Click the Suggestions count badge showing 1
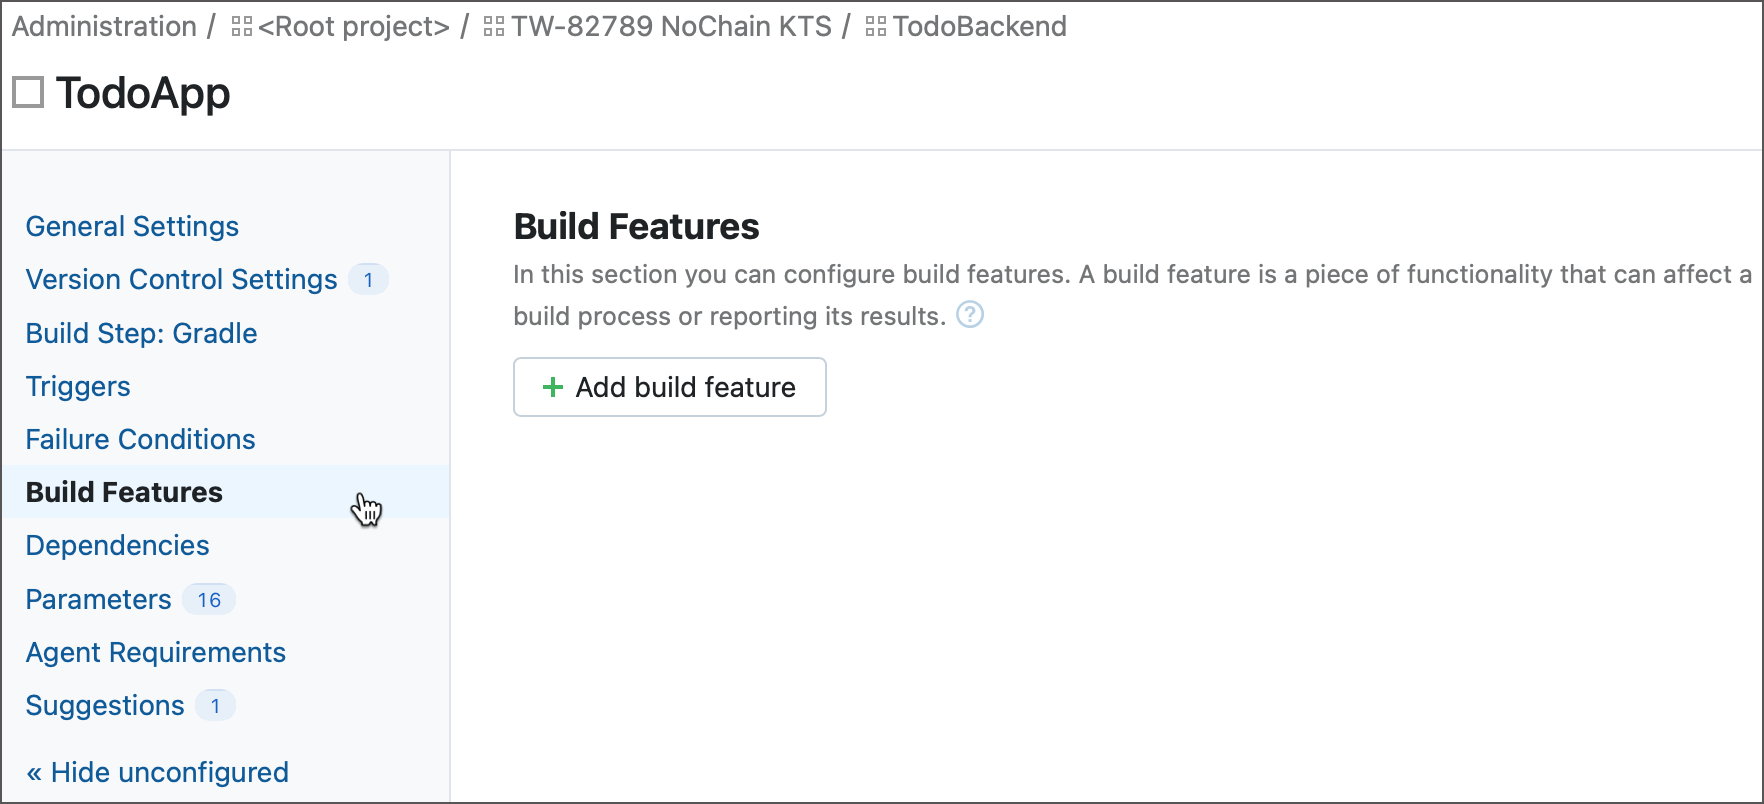 (x=215, y=705)
